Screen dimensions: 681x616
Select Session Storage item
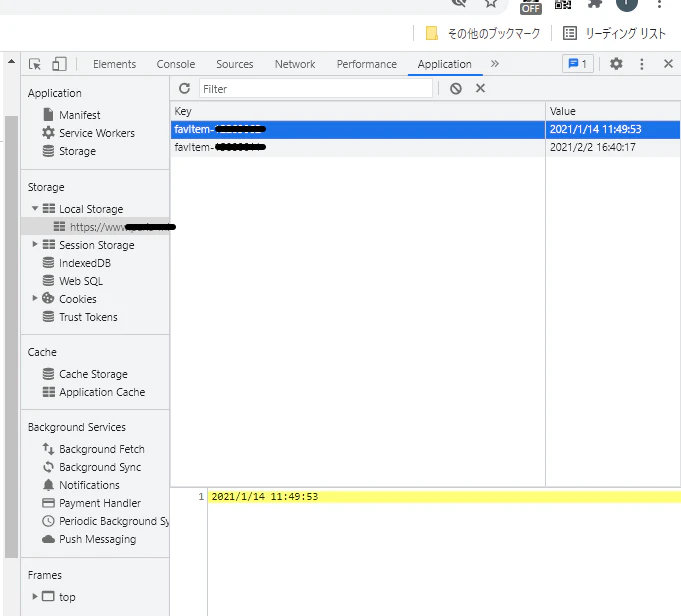pos(96,245)
